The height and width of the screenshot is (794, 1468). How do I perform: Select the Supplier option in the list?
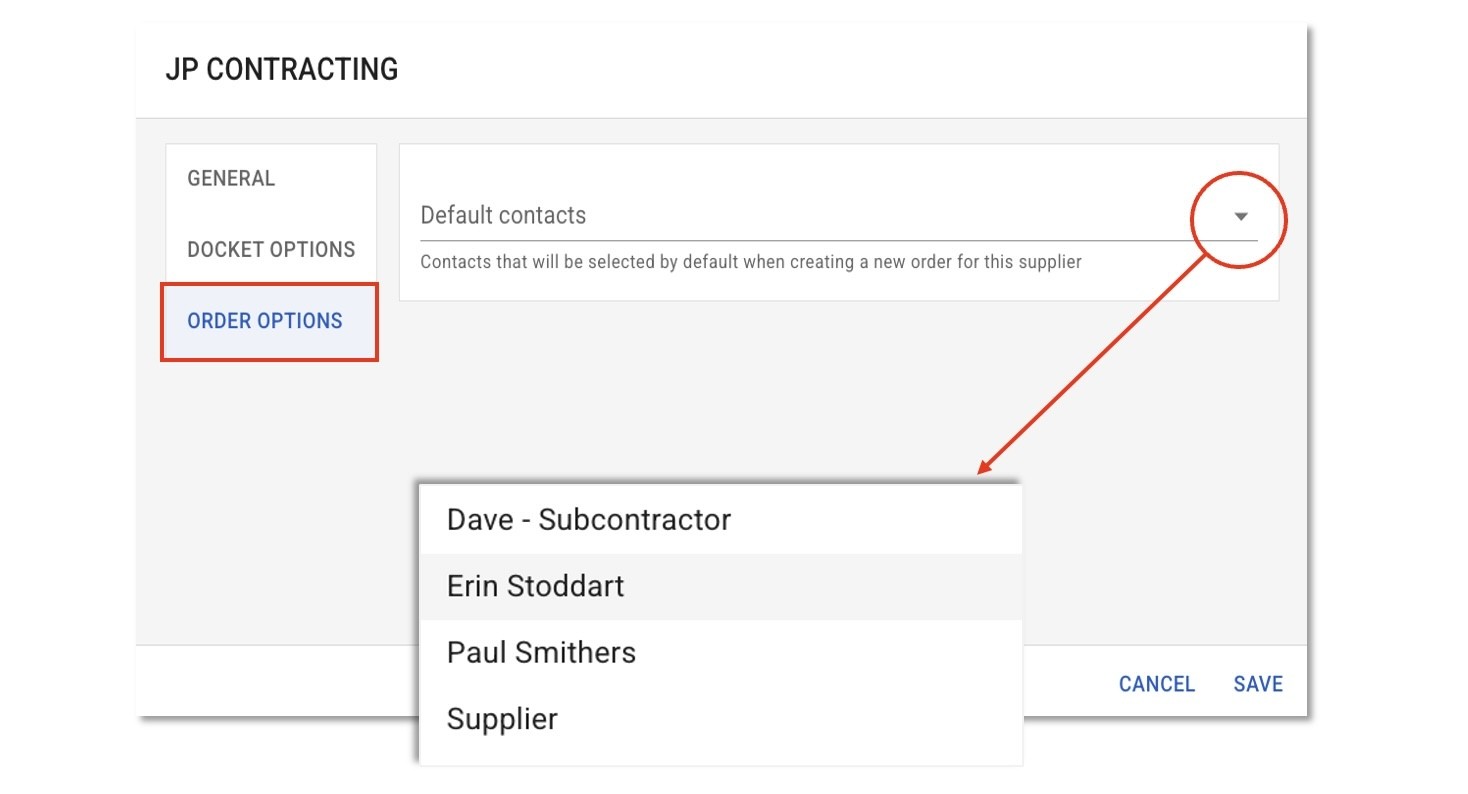(x=502, y=719)
